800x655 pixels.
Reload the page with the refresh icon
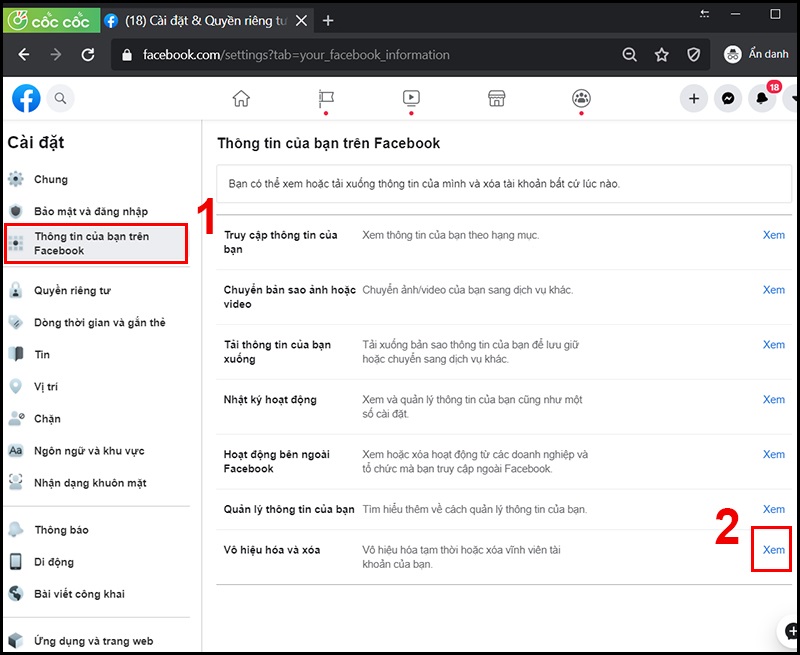(x=86, y=55)
